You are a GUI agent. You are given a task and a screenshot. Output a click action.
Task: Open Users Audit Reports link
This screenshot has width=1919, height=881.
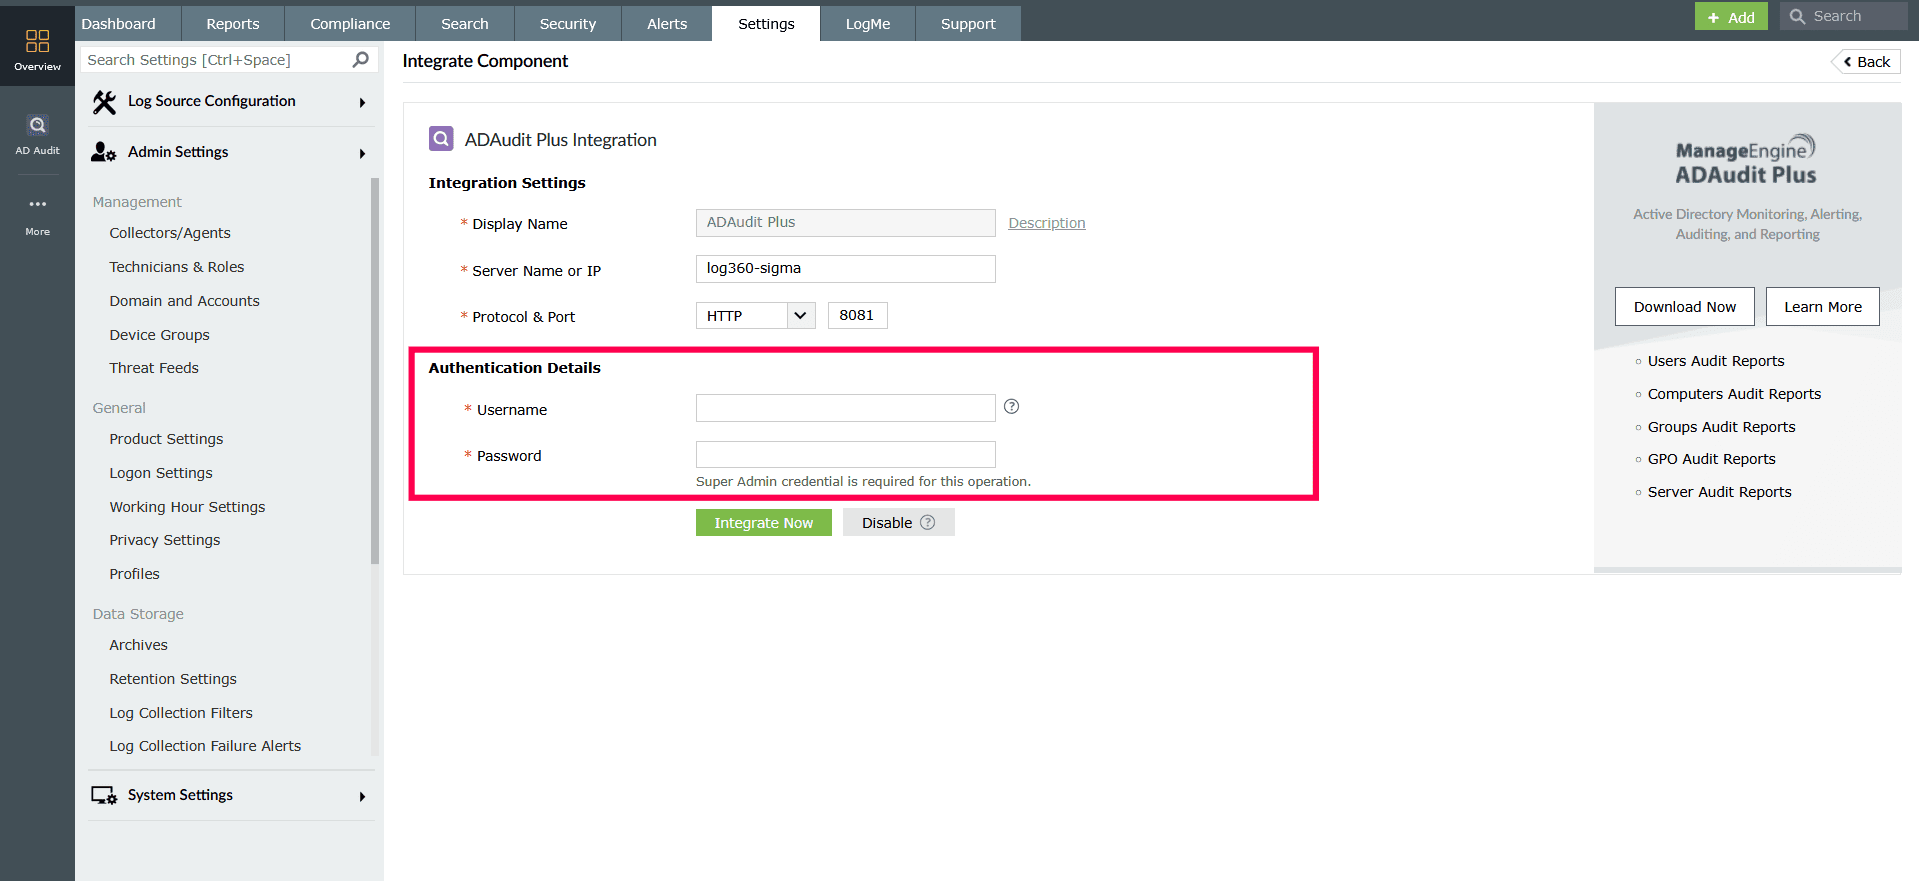(1716, 361)
